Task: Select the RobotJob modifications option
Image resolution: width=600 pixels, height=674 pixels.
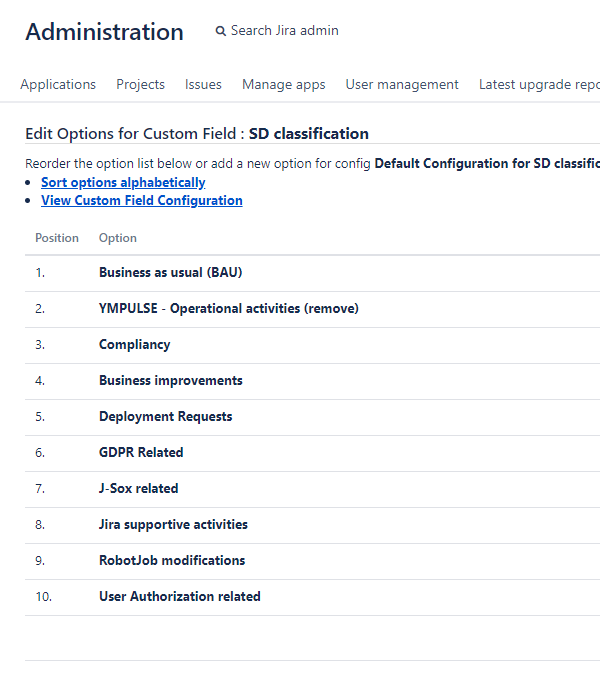Action: [x=172, y=561]
